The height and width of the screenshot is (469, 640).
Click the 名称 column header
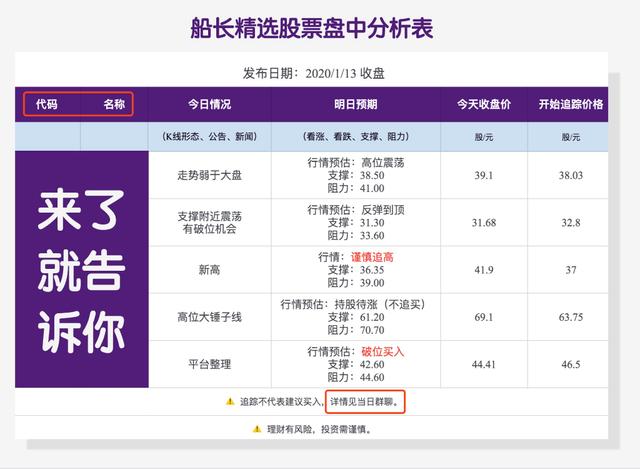[114, 104]
